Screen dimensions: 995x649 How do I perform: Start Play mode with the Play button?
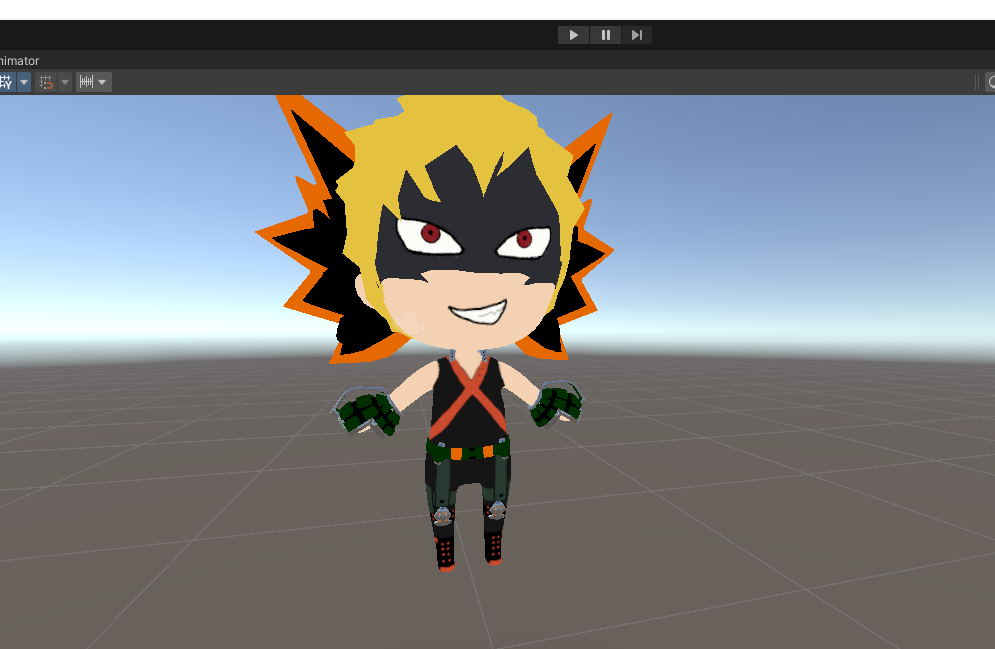coord(573,35)
